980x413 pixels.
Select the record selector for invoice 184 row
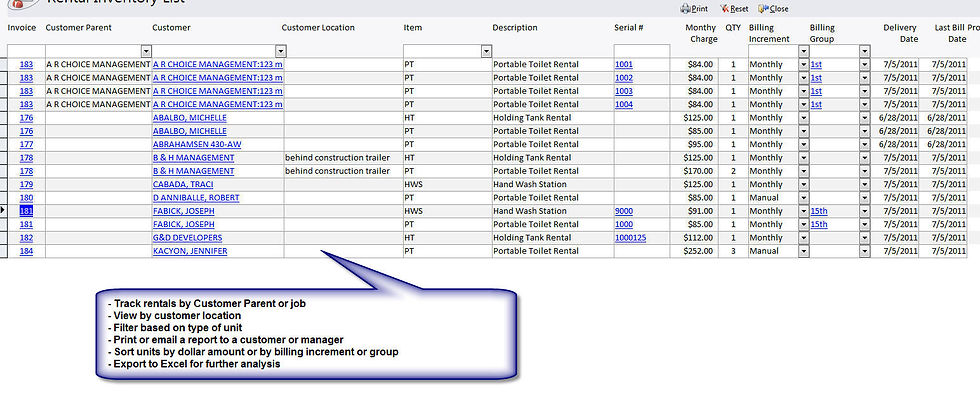[x=3, y=251]
